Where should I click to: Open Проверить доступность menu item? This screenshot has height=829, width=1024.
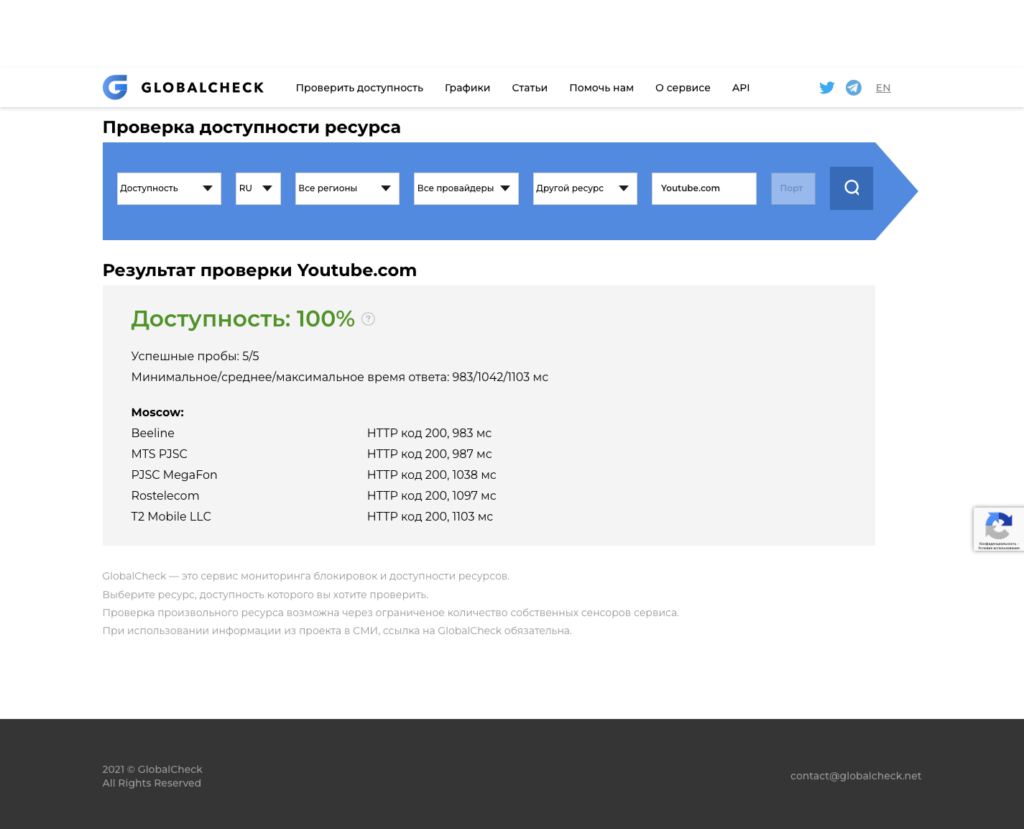[x=359, y=88]
